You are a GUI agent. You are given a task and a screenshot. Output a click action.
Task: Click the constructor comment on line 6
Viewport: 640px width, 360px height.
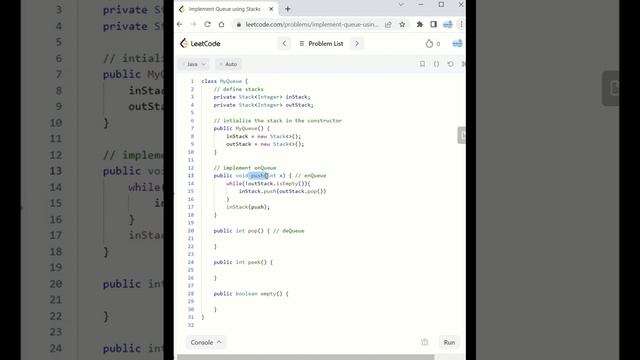click(278, 120)
